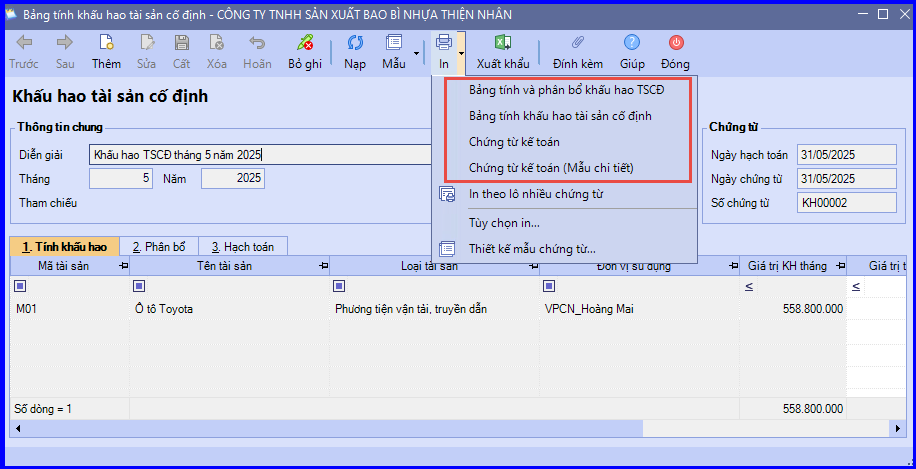This screenshot has width=916, height=469.
Task: Switch to 2. Phân bổ tab
Action: 159,246
